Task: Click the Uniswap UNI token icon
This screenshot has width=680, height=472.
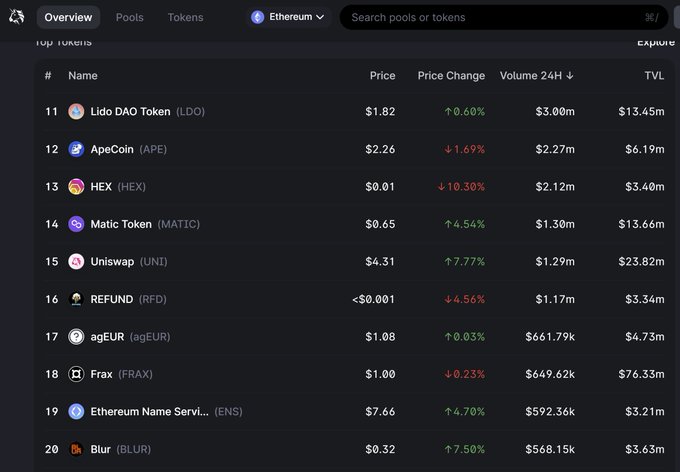Action: click(x=76, y=262)
